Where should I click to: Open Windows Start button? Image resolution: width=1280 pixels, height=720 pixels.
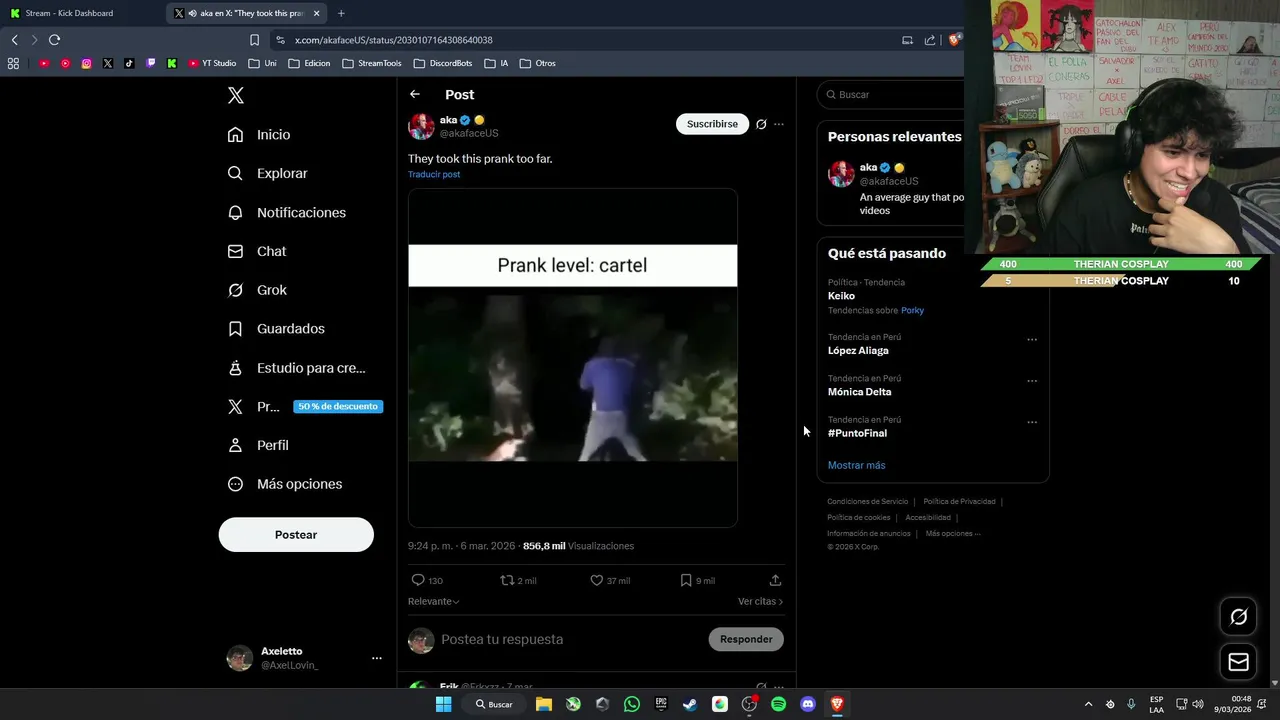[x=443, y=704]
